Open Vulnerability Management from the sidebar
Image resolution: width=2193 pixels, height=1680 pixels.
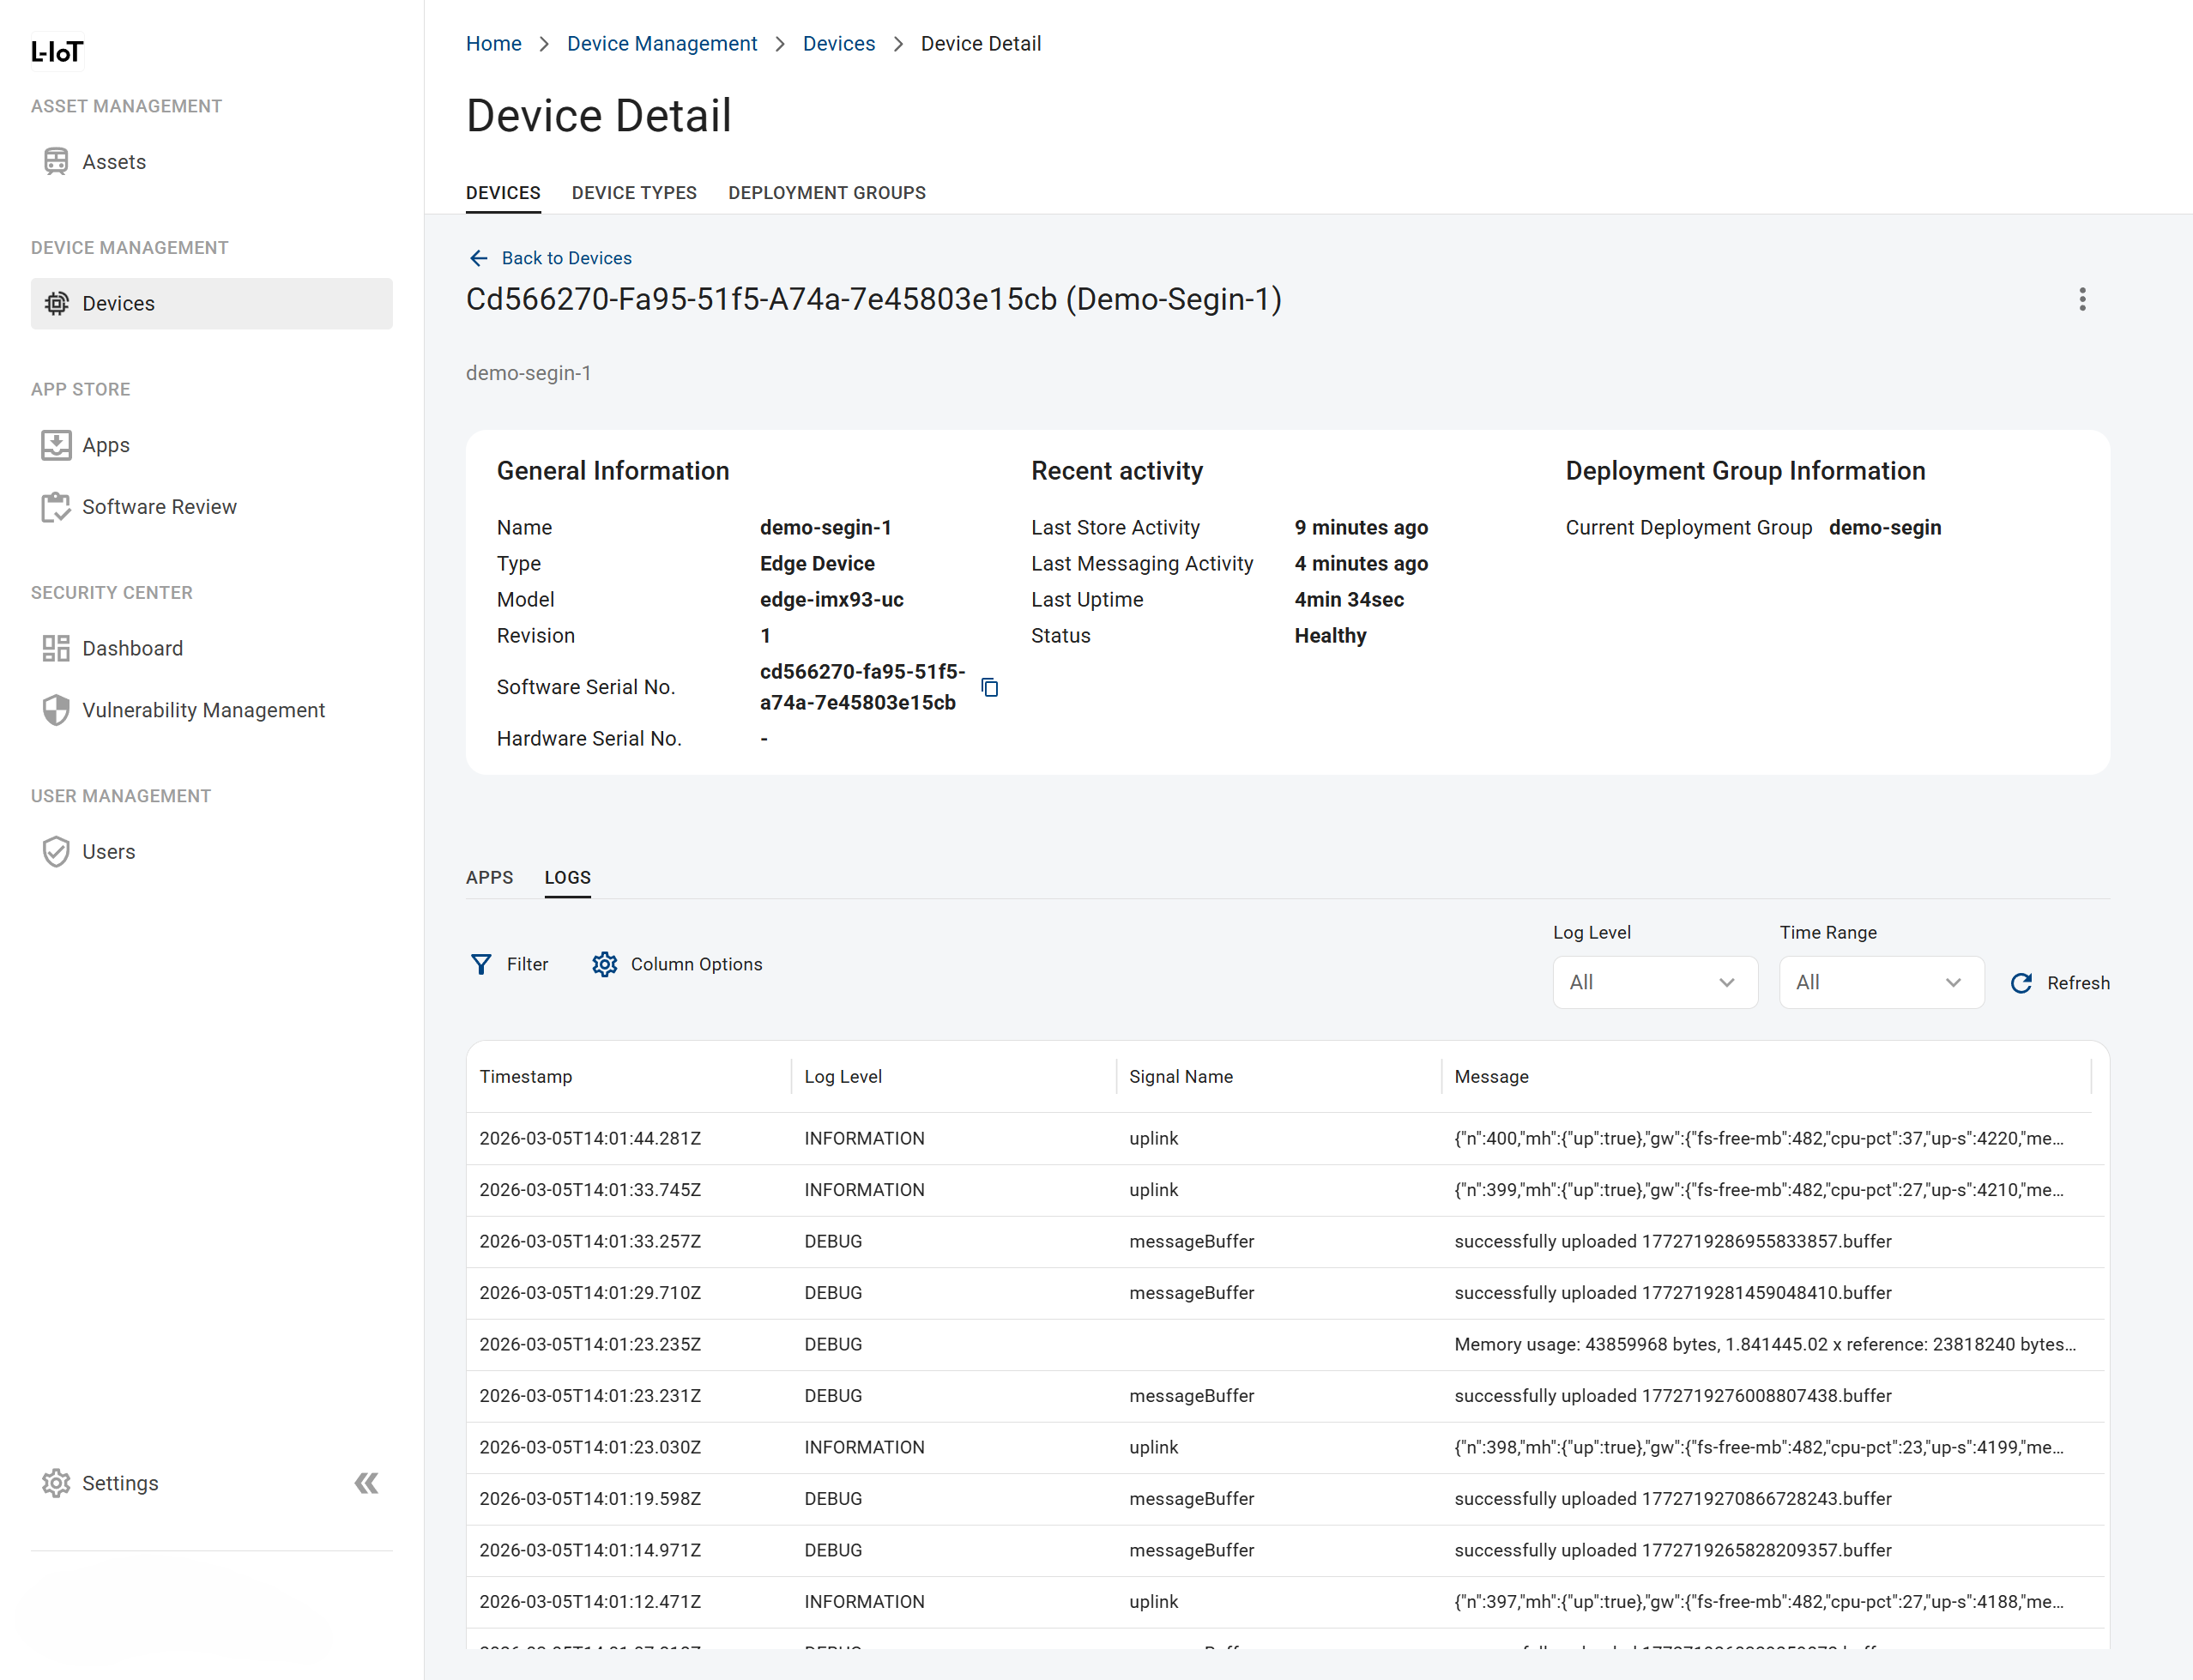coord(203,710)
